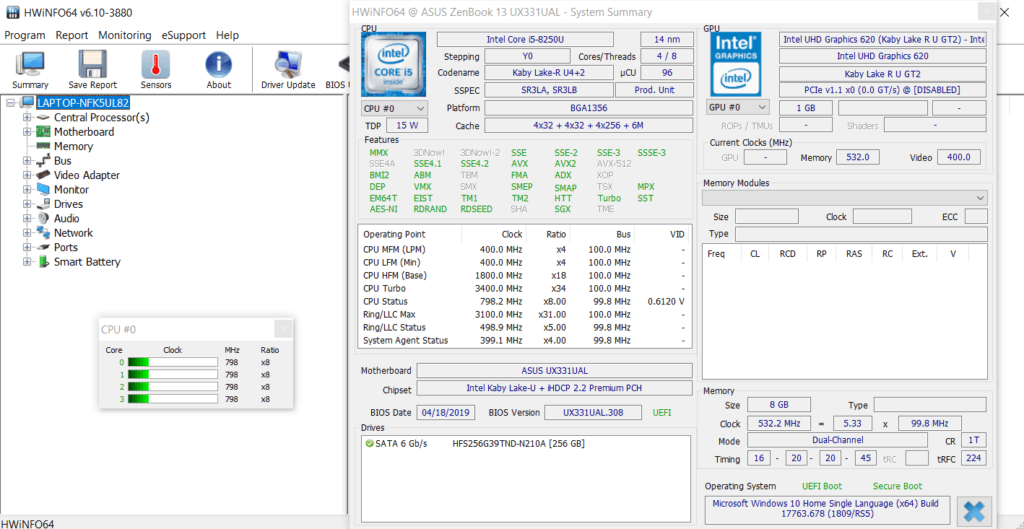
Task: Open the Report menu
Action: pyautogui.click(x=72, y=35)
